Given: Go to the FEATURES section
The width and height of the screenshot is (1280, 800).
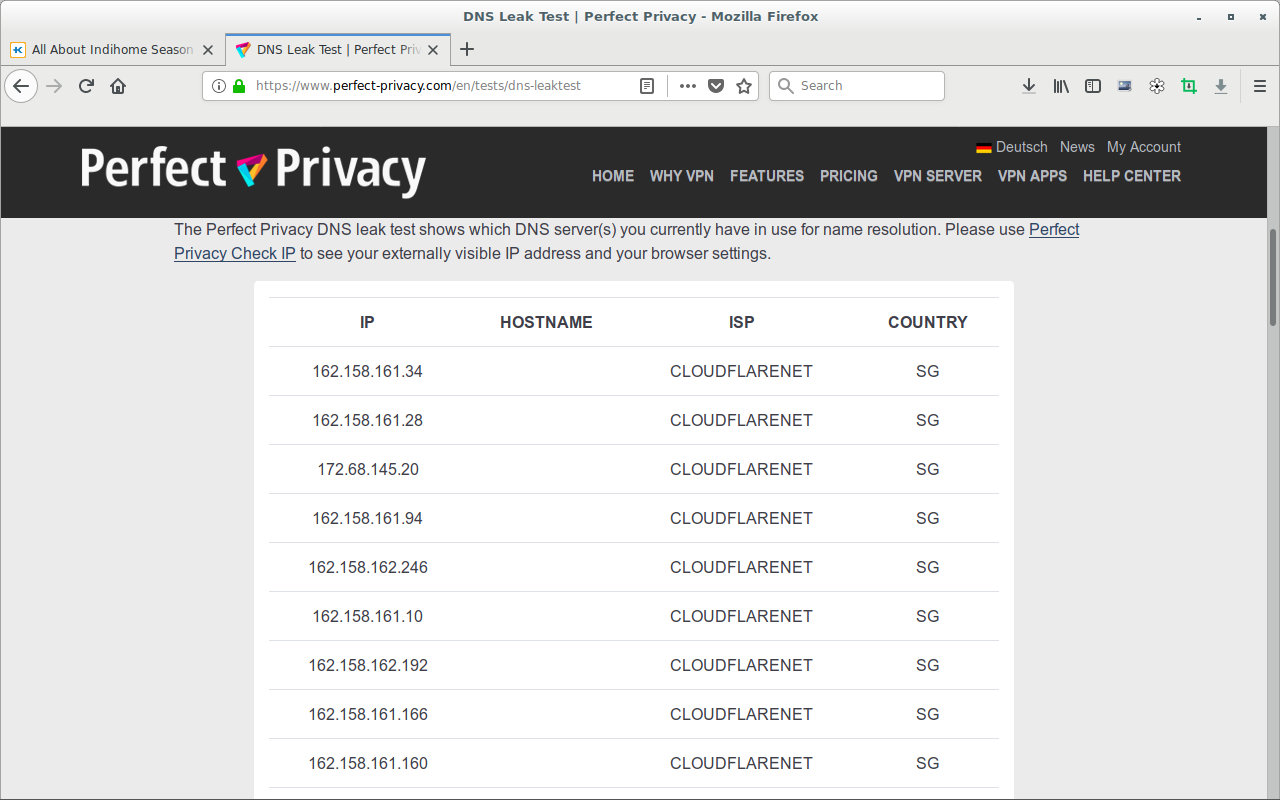Looking at the screenshot, I should click(767, 176).
